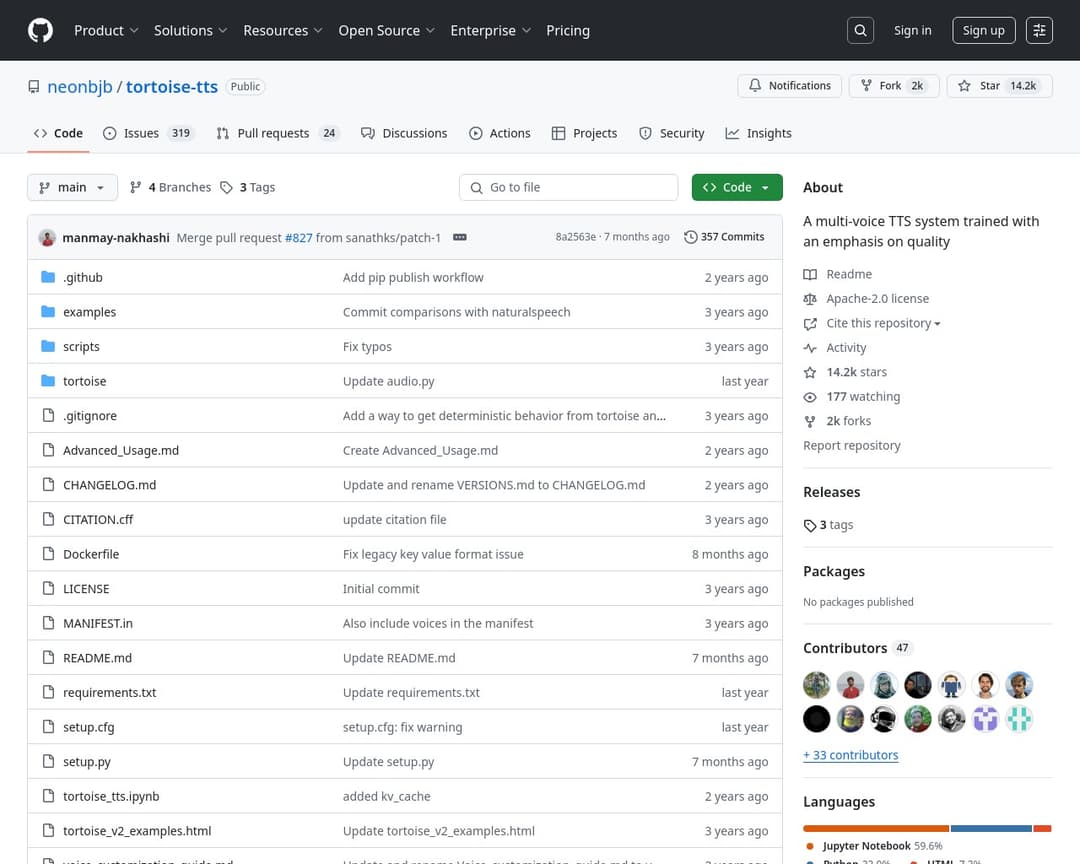Click the Fork icon button
The image size is (1080, 864).
click(866, 85)
